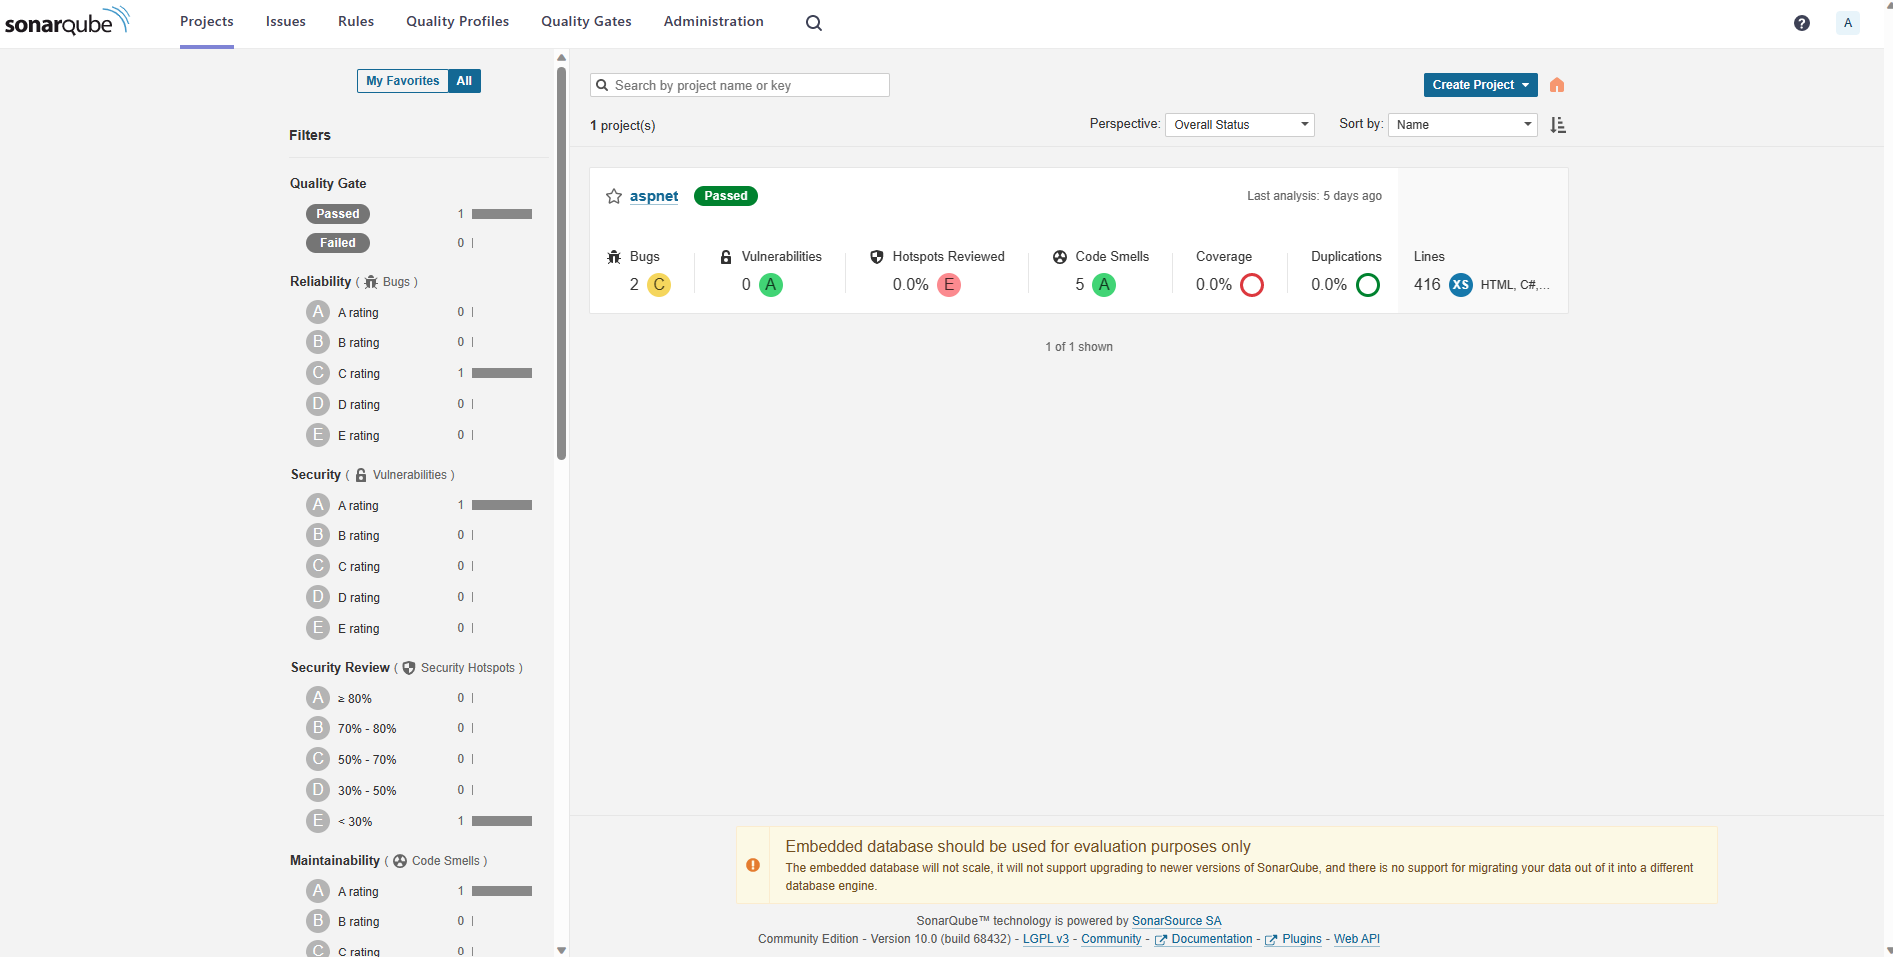Open the search magnifier in navbar
Viewport: 1893px width, 957px height.
coord(814,23)
